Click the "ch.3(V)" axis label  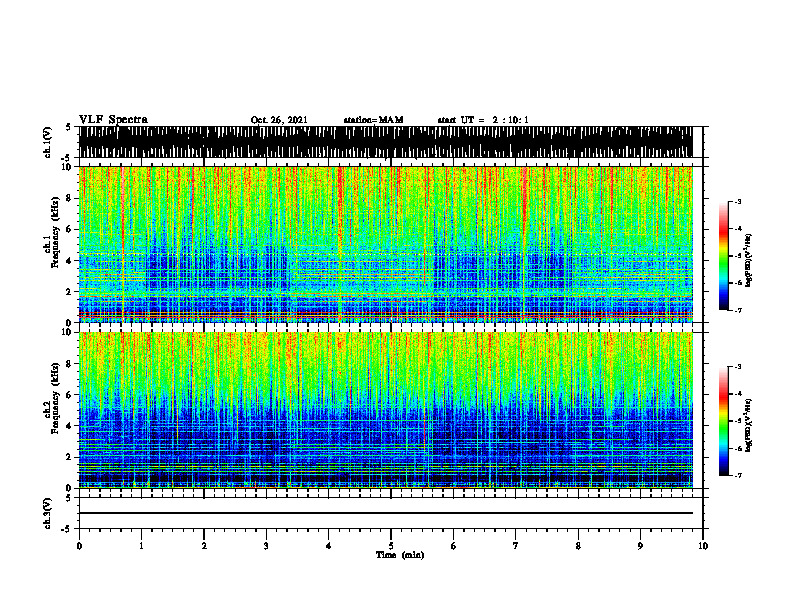tap(47, 514)
